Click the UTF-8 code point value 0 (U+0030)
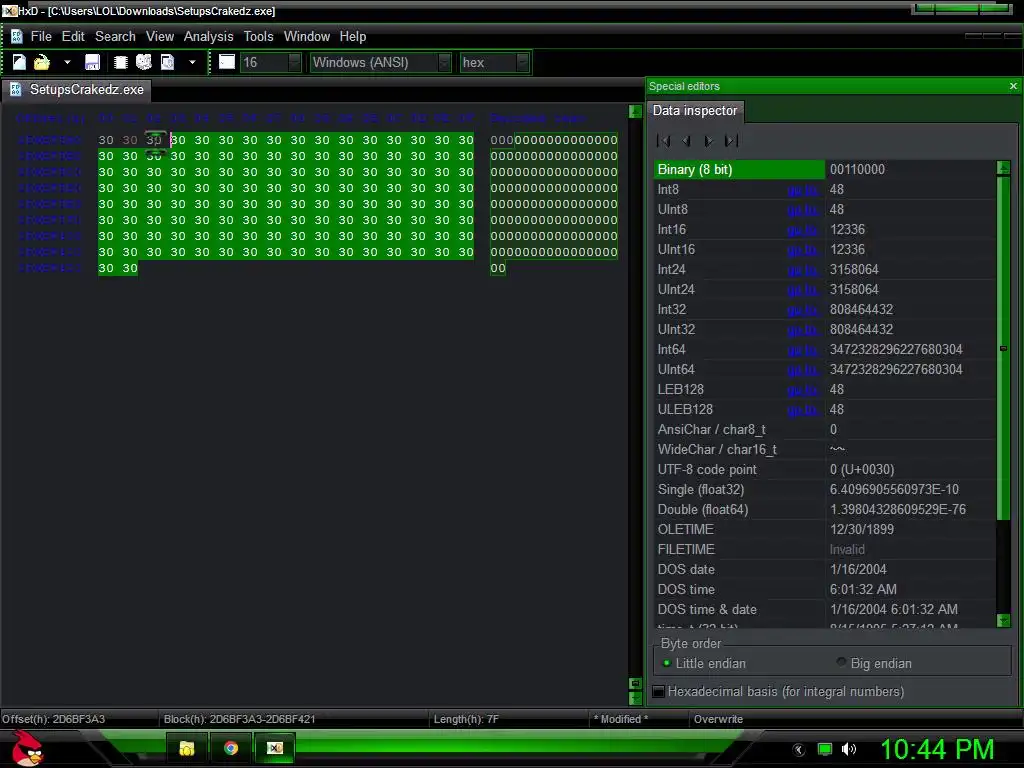This screenshot has height=768, width=1024. coord(862,470)
